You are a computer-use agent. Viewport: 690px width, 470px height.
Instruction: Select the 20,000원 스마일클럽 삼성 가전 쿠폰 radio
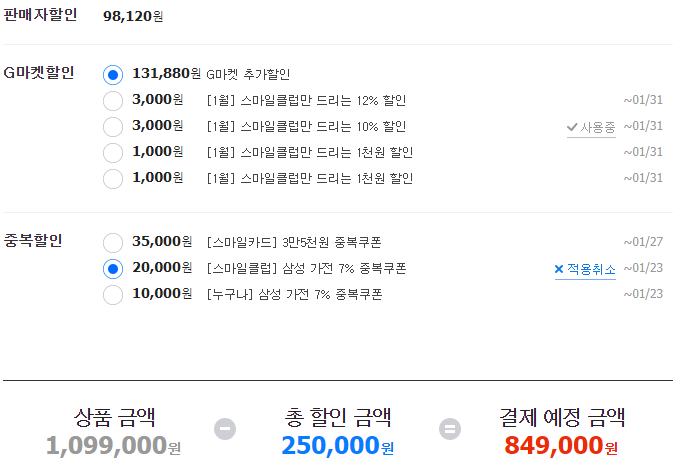click(x=113, y=269)
